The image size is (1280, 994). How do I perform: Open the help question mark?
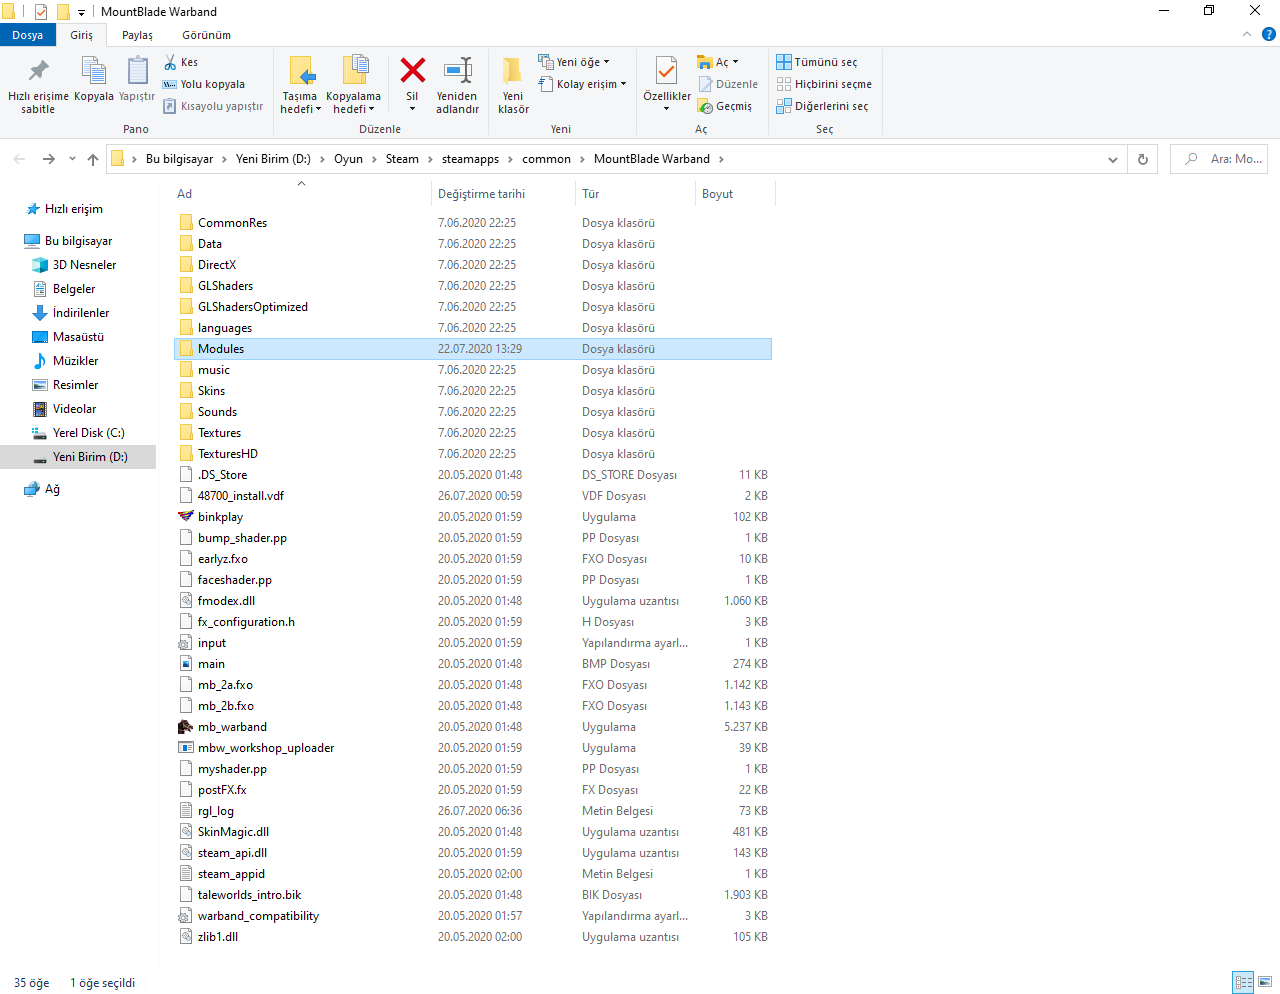pos(1269,34)
